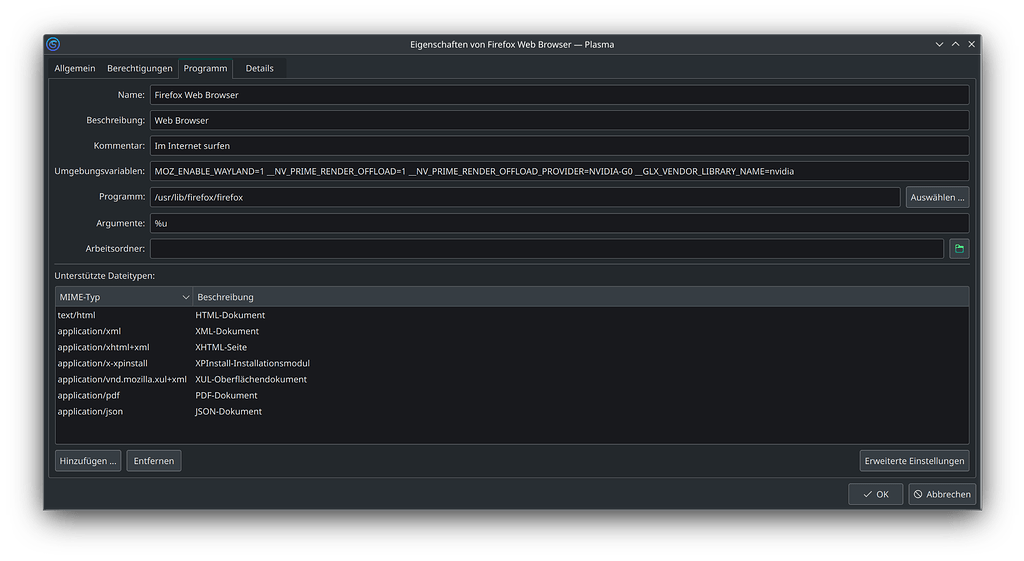Click the empty Arbeitsordner input field

pyautogui.click(x=547, y=249)
